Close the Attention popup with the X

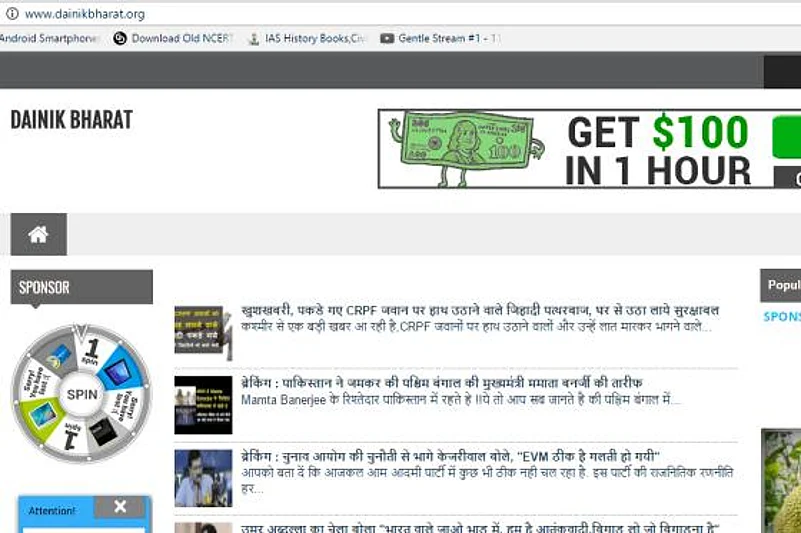point(120,507)
